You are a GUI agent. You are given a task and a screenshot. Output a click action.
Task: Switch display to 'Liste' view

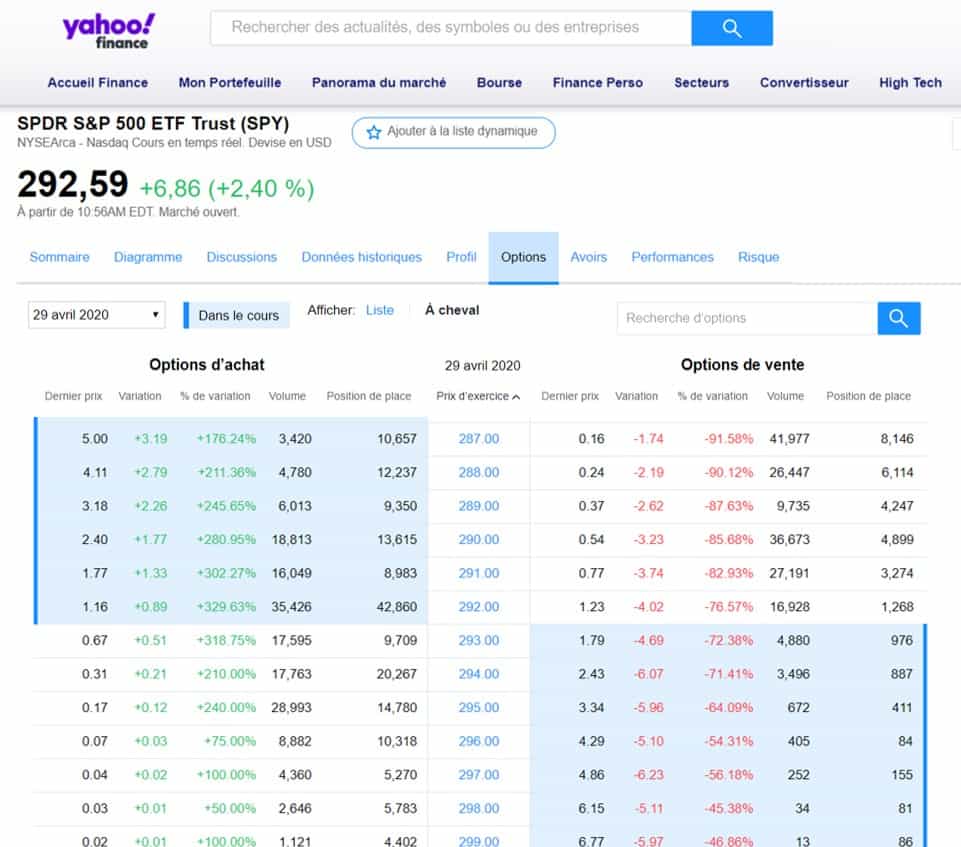click(x=380, y=310)
